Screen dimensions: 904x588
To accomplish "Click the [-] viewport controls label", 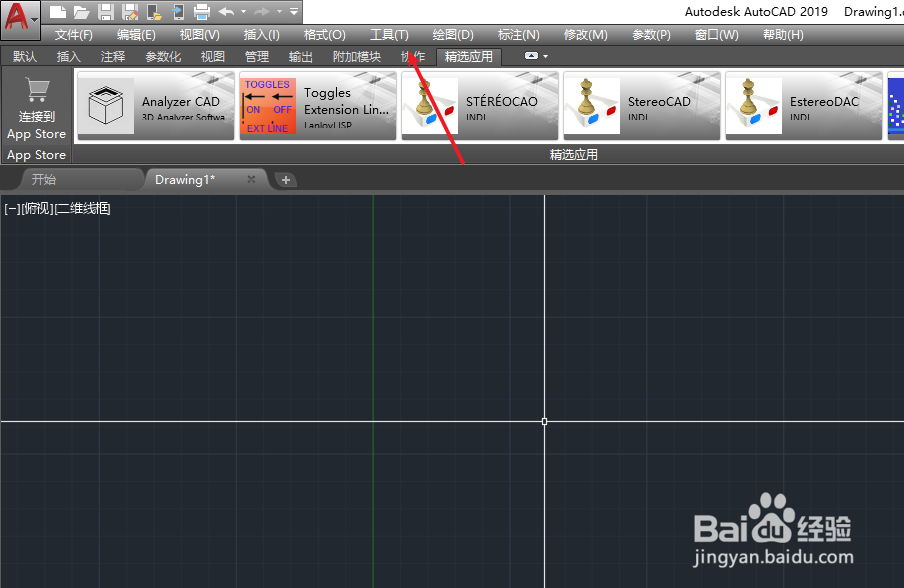I will pos(13,209).
